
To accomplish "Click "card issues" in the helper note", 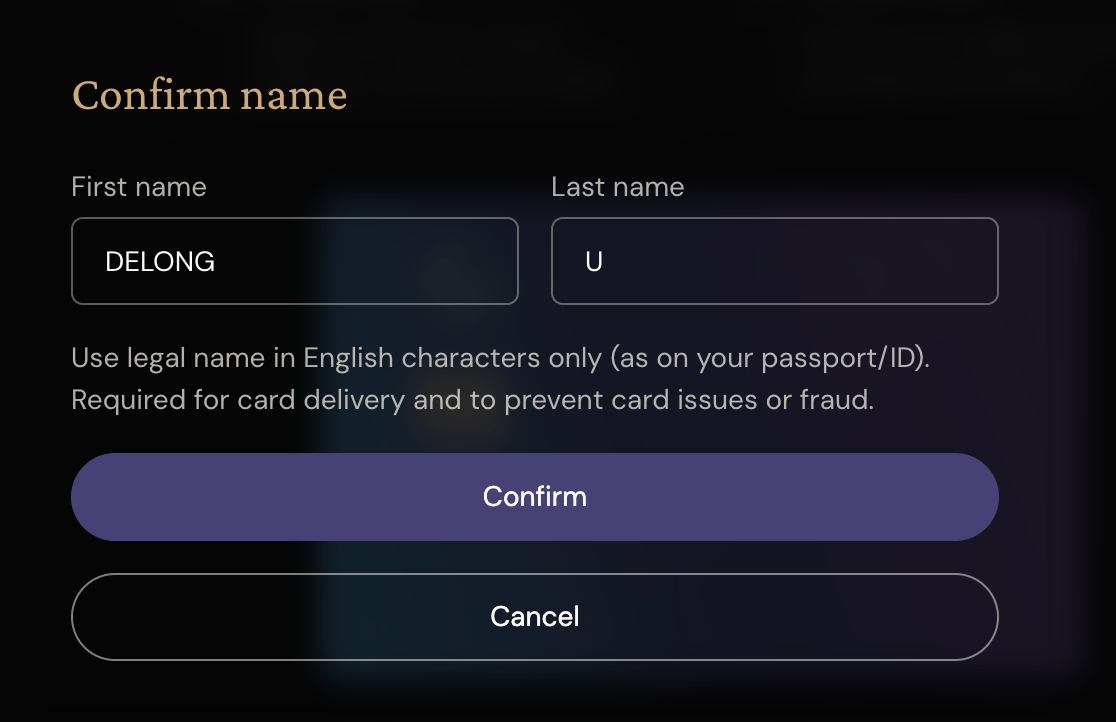I will [688, 400].
